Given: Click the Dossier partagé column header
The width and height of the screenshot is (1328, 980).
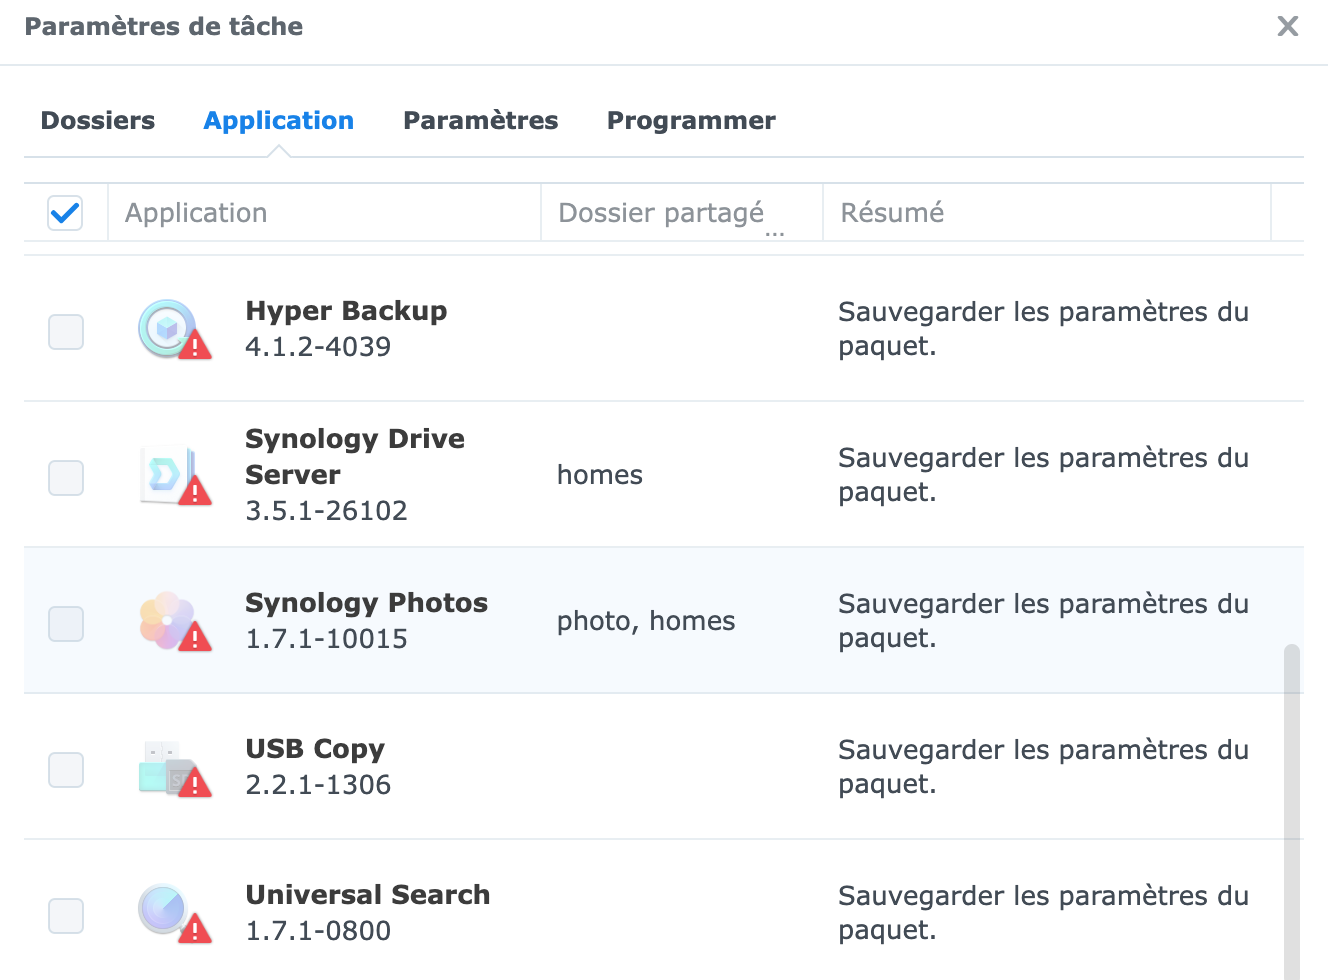Looking at the screenshot, I should click(661, 213).
